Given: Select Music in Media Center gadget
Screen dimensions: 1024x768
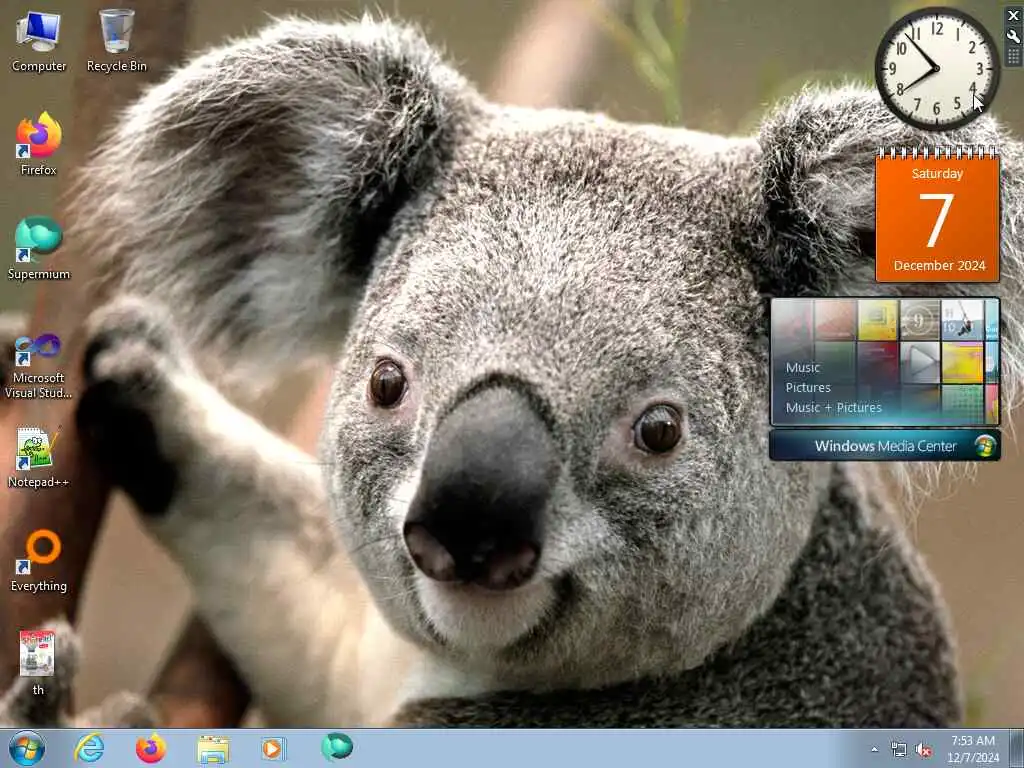Looking at the screenshot, I should (803, 368).
